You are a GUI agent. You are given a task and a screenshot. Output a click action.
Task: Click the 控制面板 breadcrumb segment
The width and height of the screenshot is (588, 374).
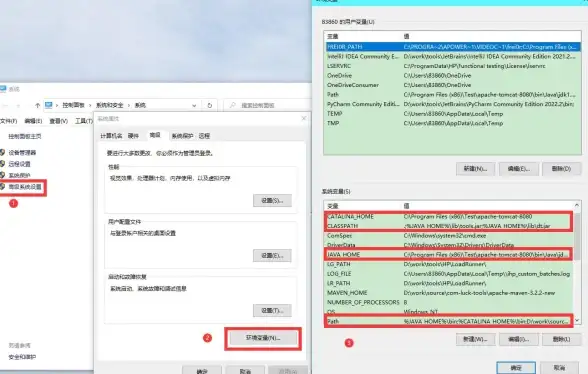pyautogui.click(x=74, y=105)
